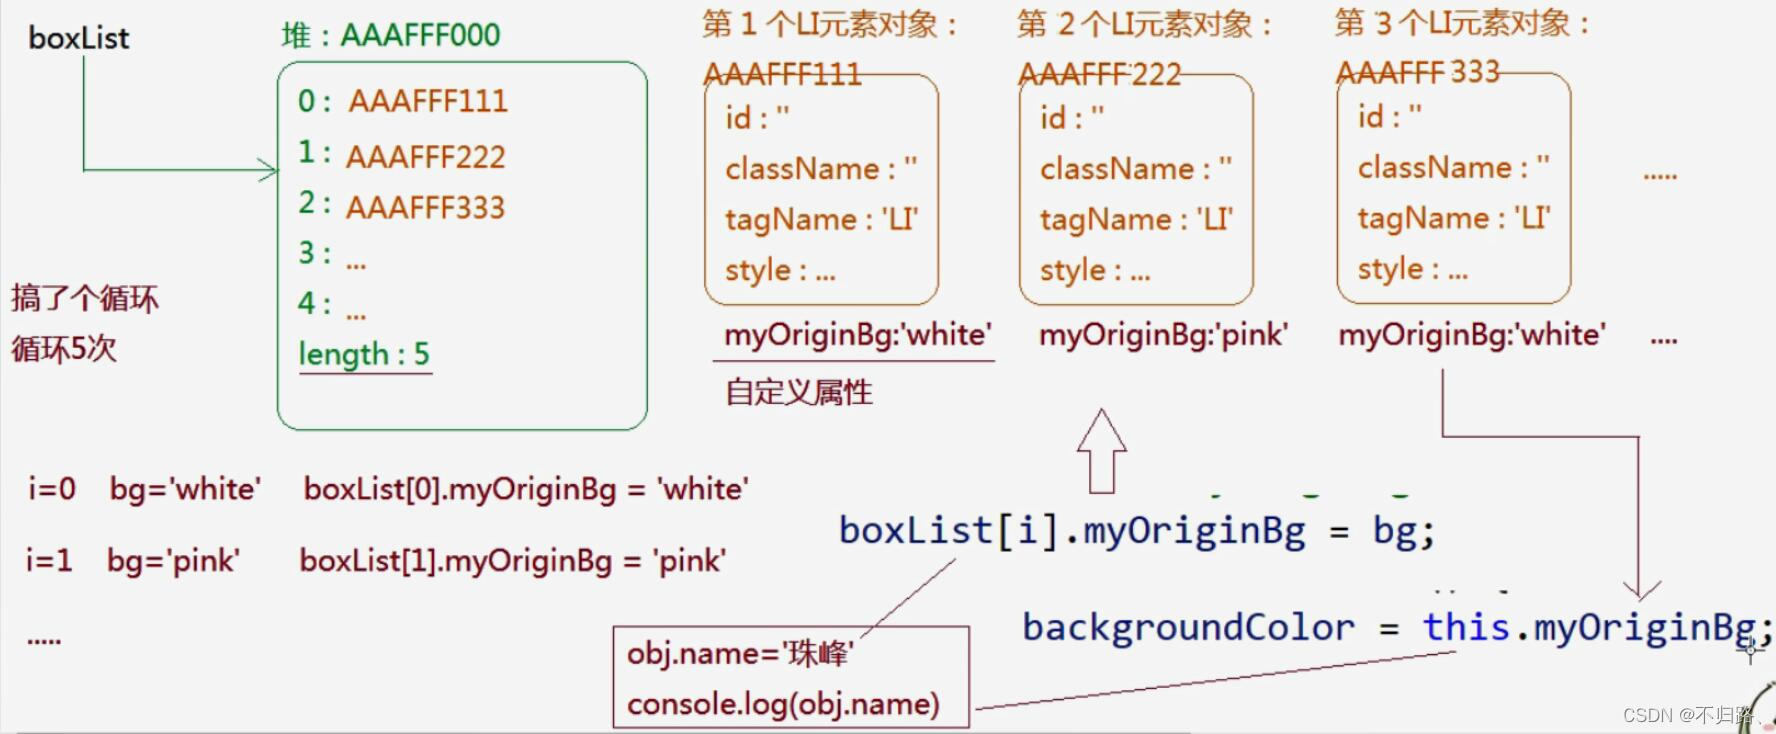Click heading 第1个LI元素对象
The width and height of the screenshot is (1776, 734).
click(830, 24)
